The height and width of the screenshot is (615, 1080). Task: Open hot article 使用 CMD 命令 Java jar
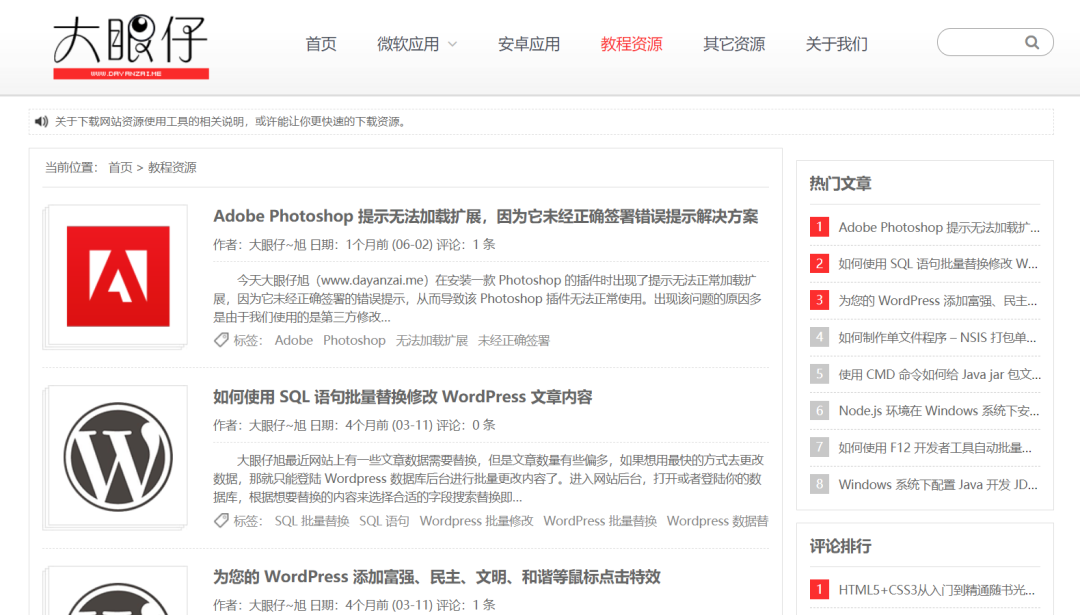point(939,375)
